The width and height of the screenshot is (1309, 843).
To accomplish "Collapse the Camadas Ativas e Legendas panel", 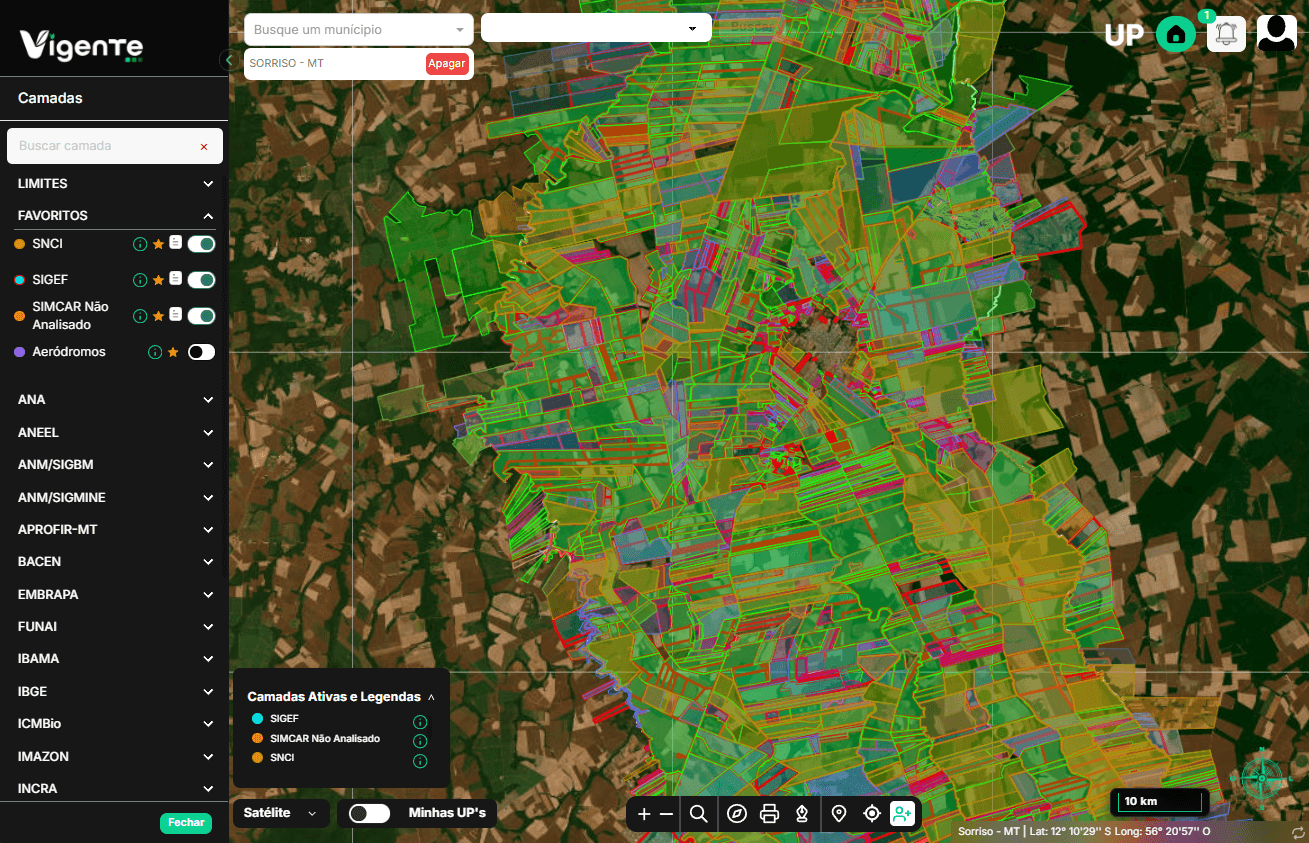I will pyautogui.click(x=431, y=697).
